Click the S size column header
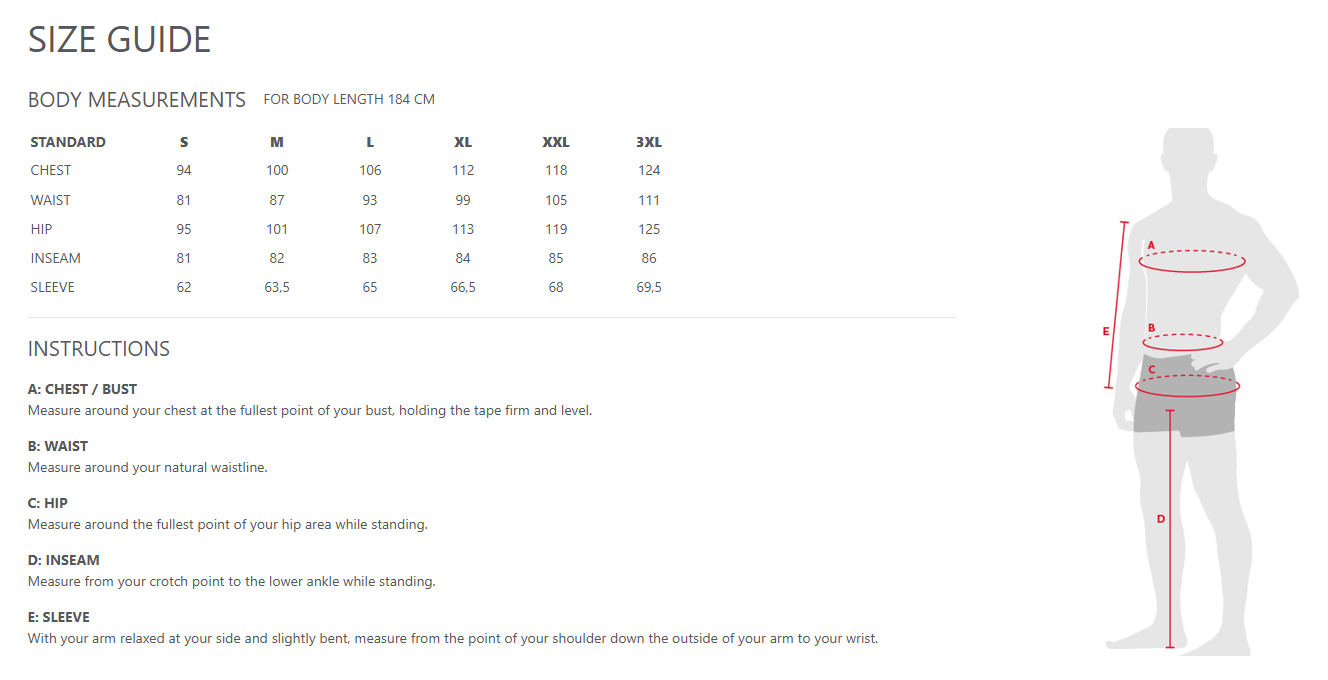This screenshot has width=1328, height=680. tap(184, 142)
